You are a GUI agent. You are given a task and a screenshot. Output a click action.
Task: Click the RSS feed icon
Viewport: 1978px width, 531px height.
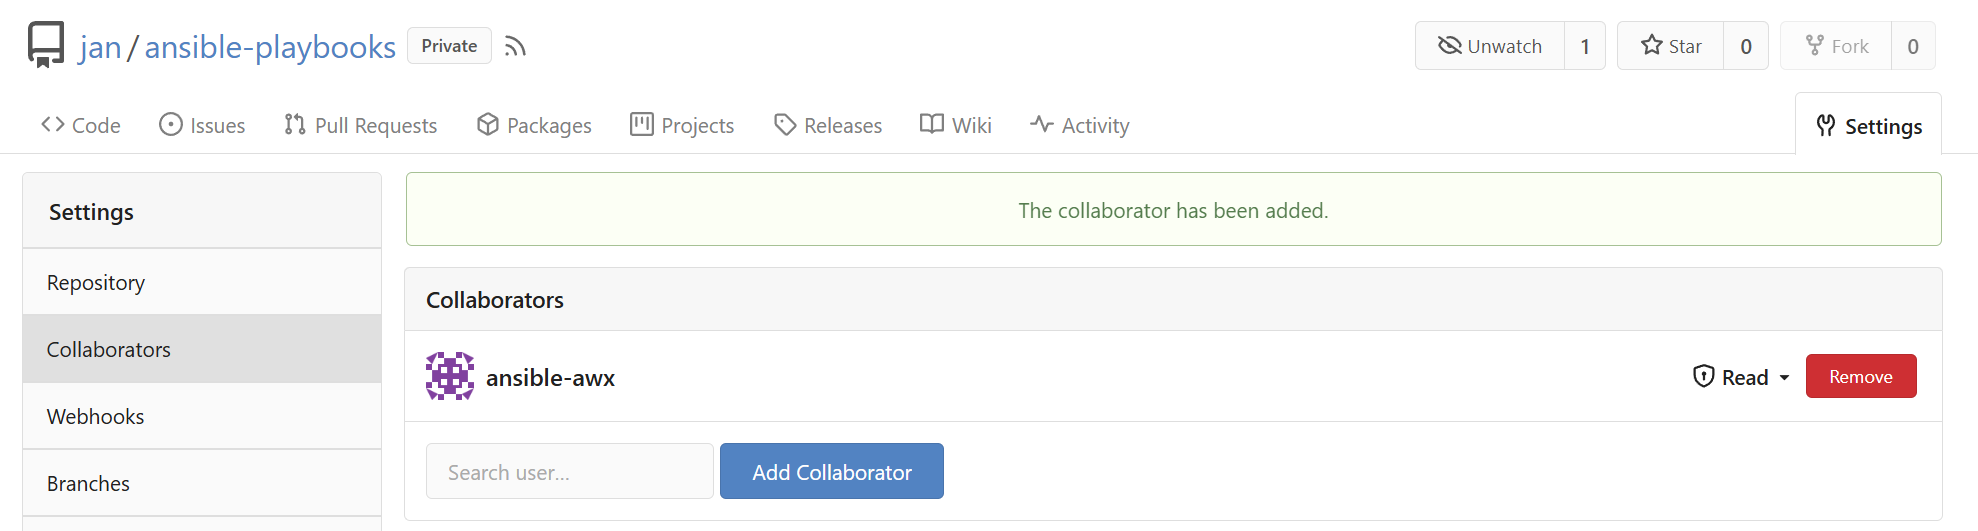515,47
